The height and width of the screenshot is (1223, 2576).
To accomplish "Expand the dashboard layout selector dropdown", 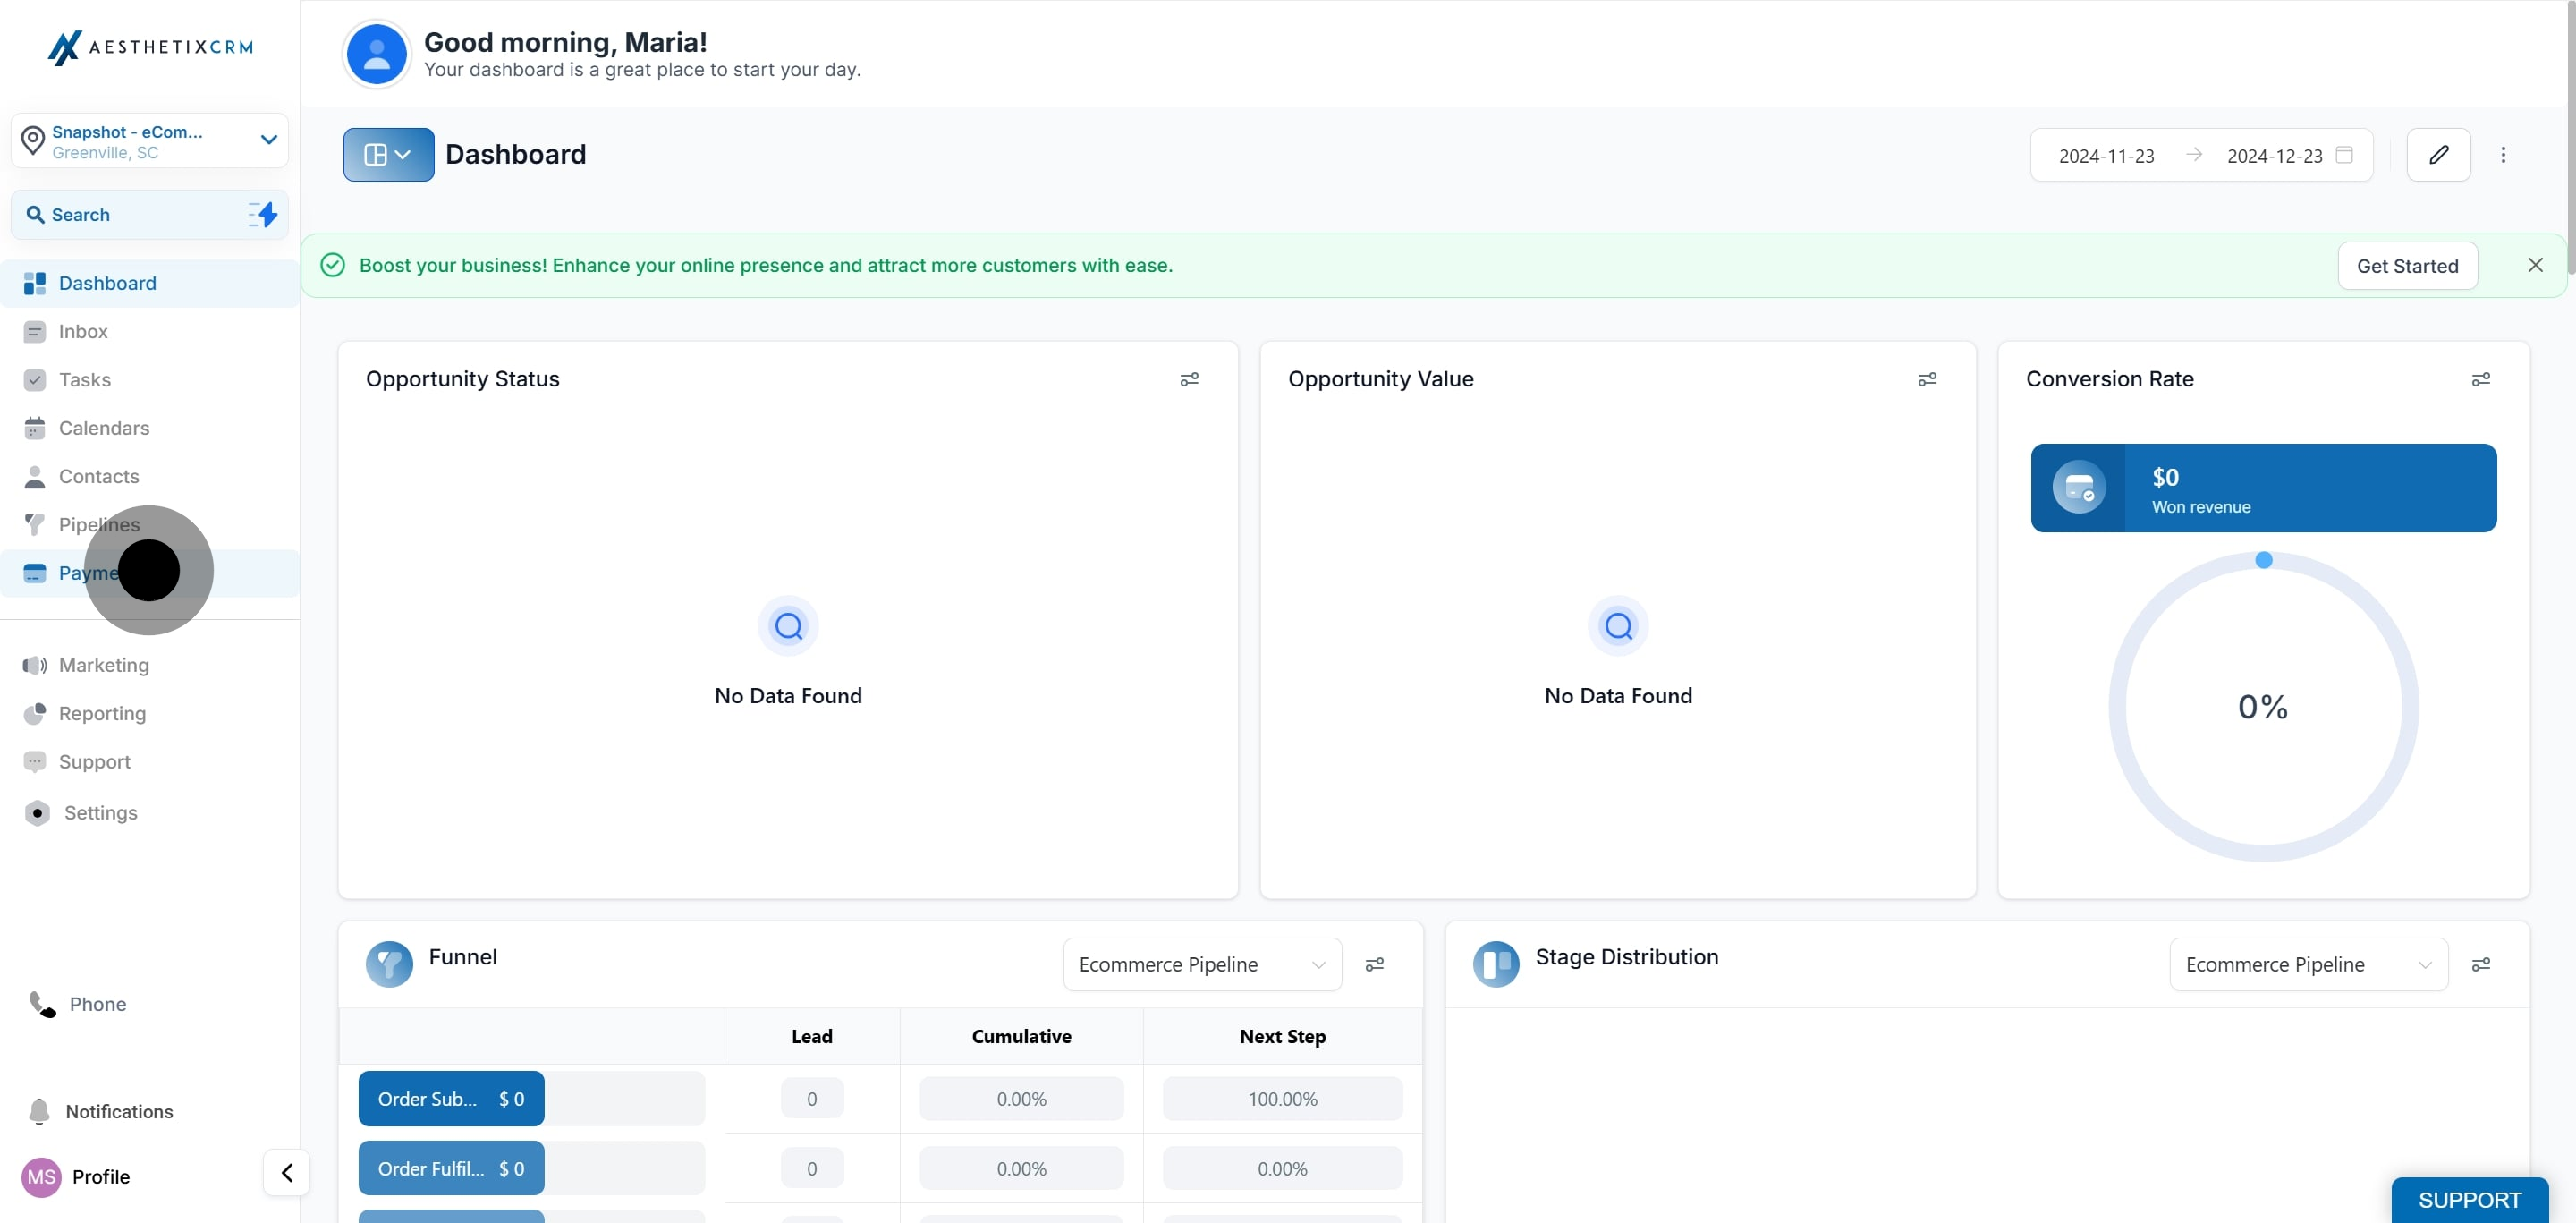I will [x=388, y=155].
